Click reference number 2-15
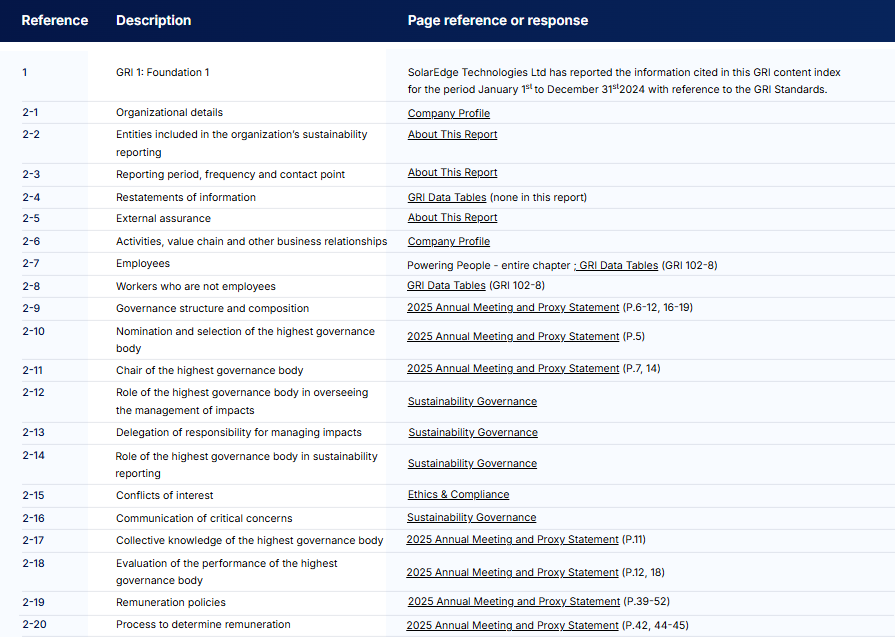Screen dimensions: 895x637 [33, 495]
